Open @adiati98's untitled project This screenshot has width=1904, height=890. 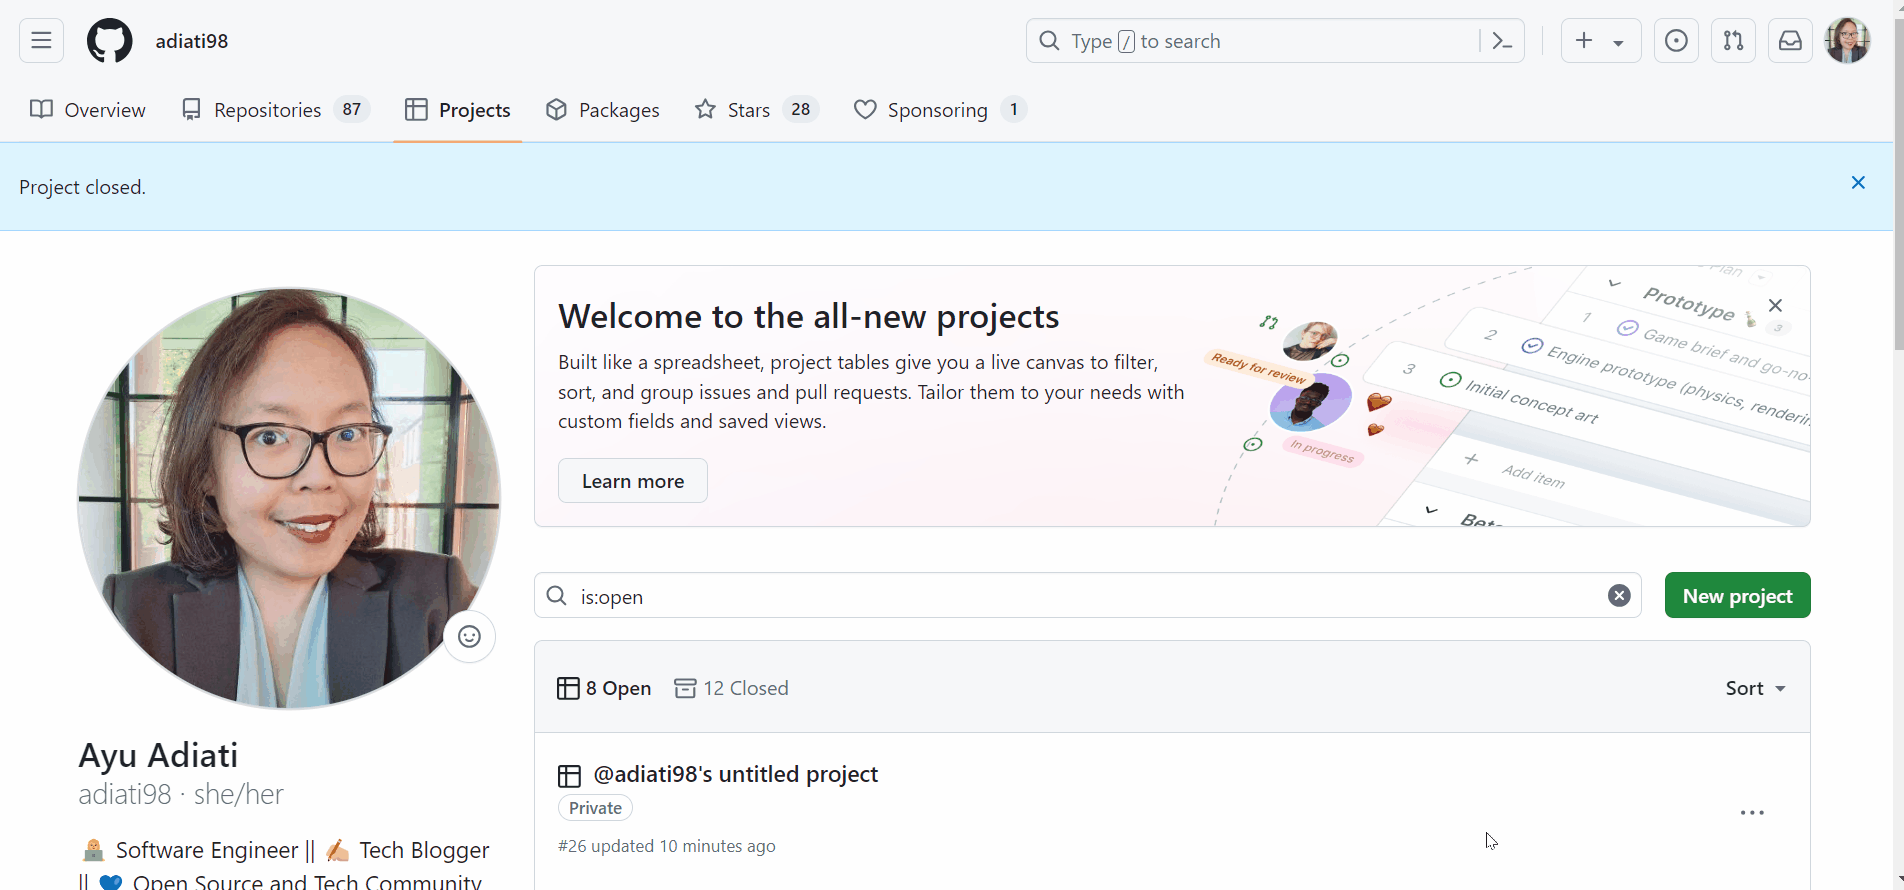tap(736, 773)
